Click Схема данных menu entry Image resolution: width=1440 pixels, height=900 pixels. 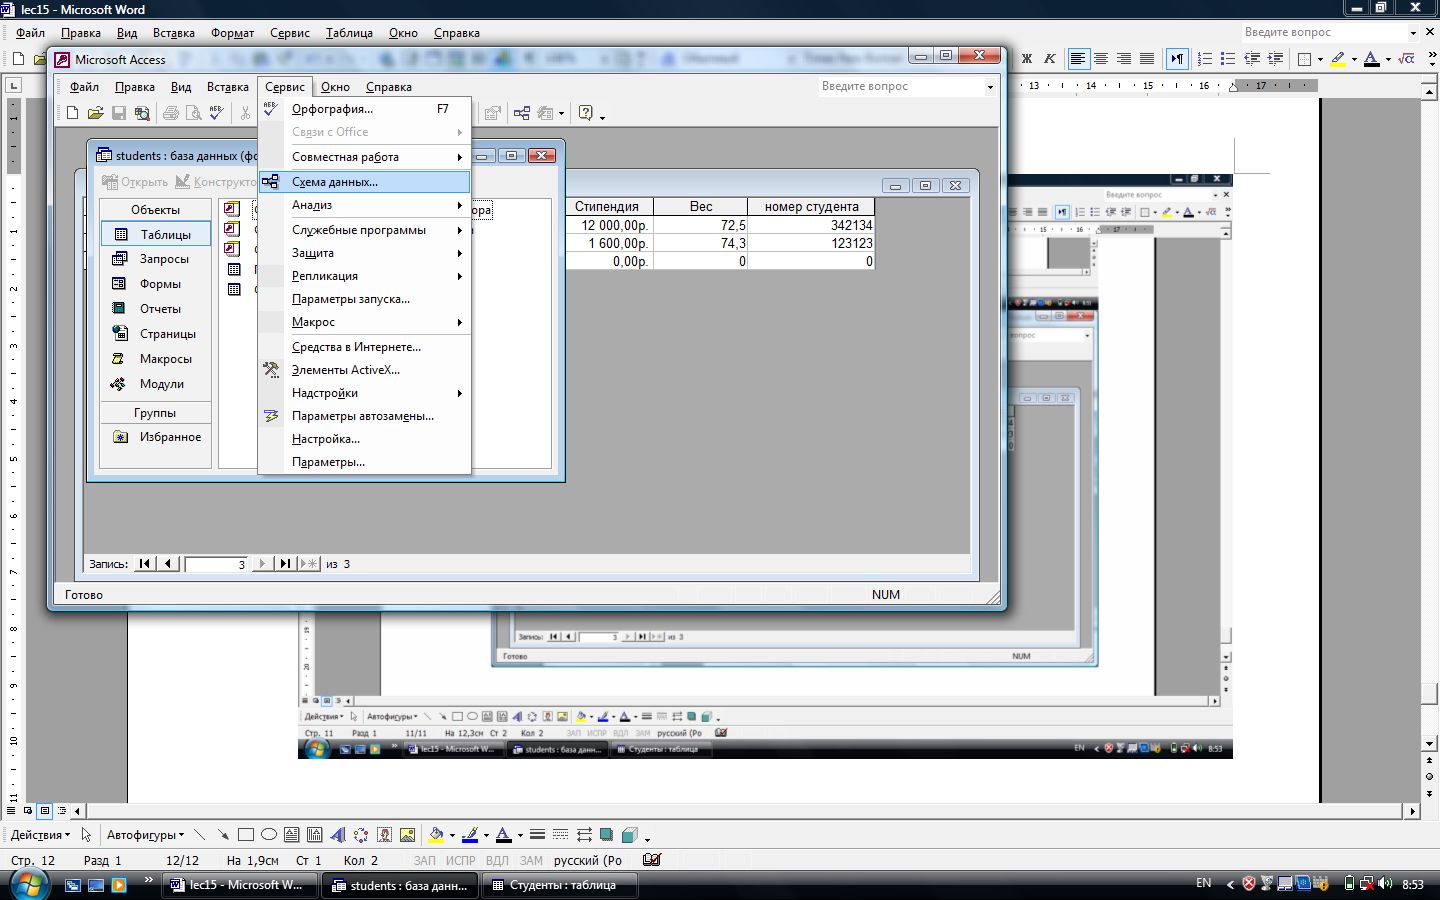coord(364,182)
